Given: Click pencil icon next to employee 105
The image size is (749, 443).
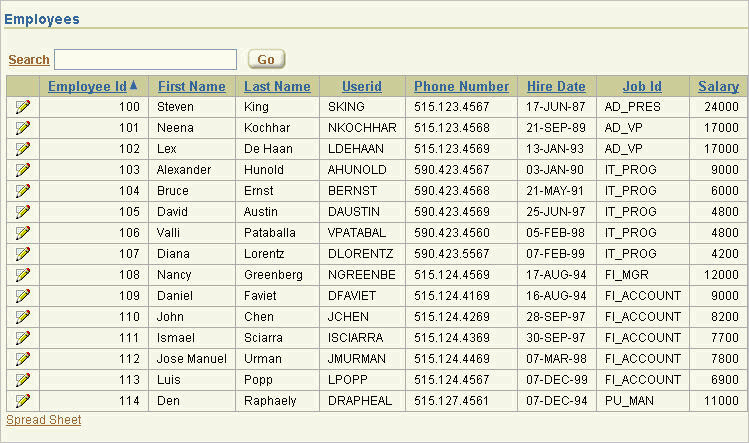Looking at the screenshot, I should (x=22, y=212).
